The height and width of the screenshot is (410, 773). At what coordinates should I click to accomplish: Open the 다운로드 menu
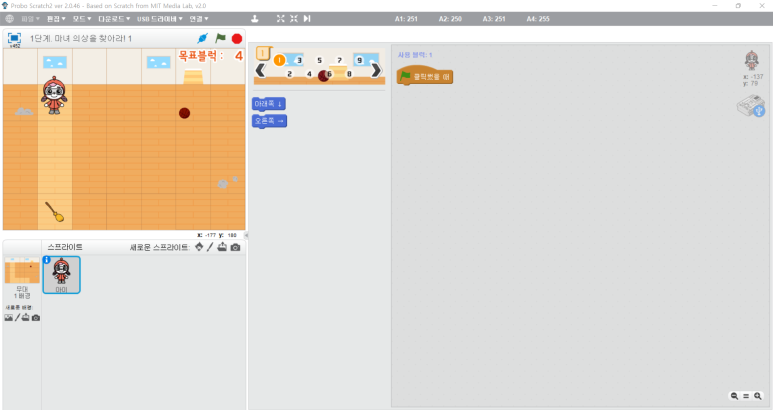(114, 19)
